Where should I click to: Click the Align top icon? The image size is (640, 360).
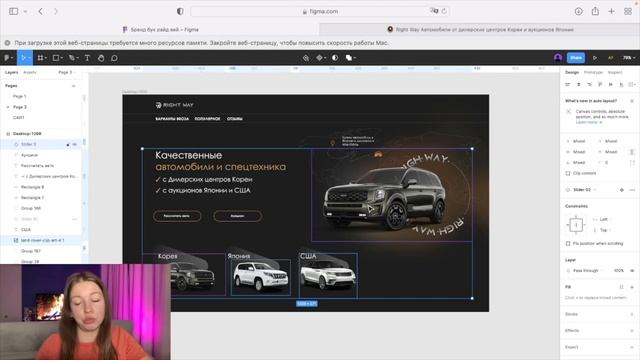[600, 84]
